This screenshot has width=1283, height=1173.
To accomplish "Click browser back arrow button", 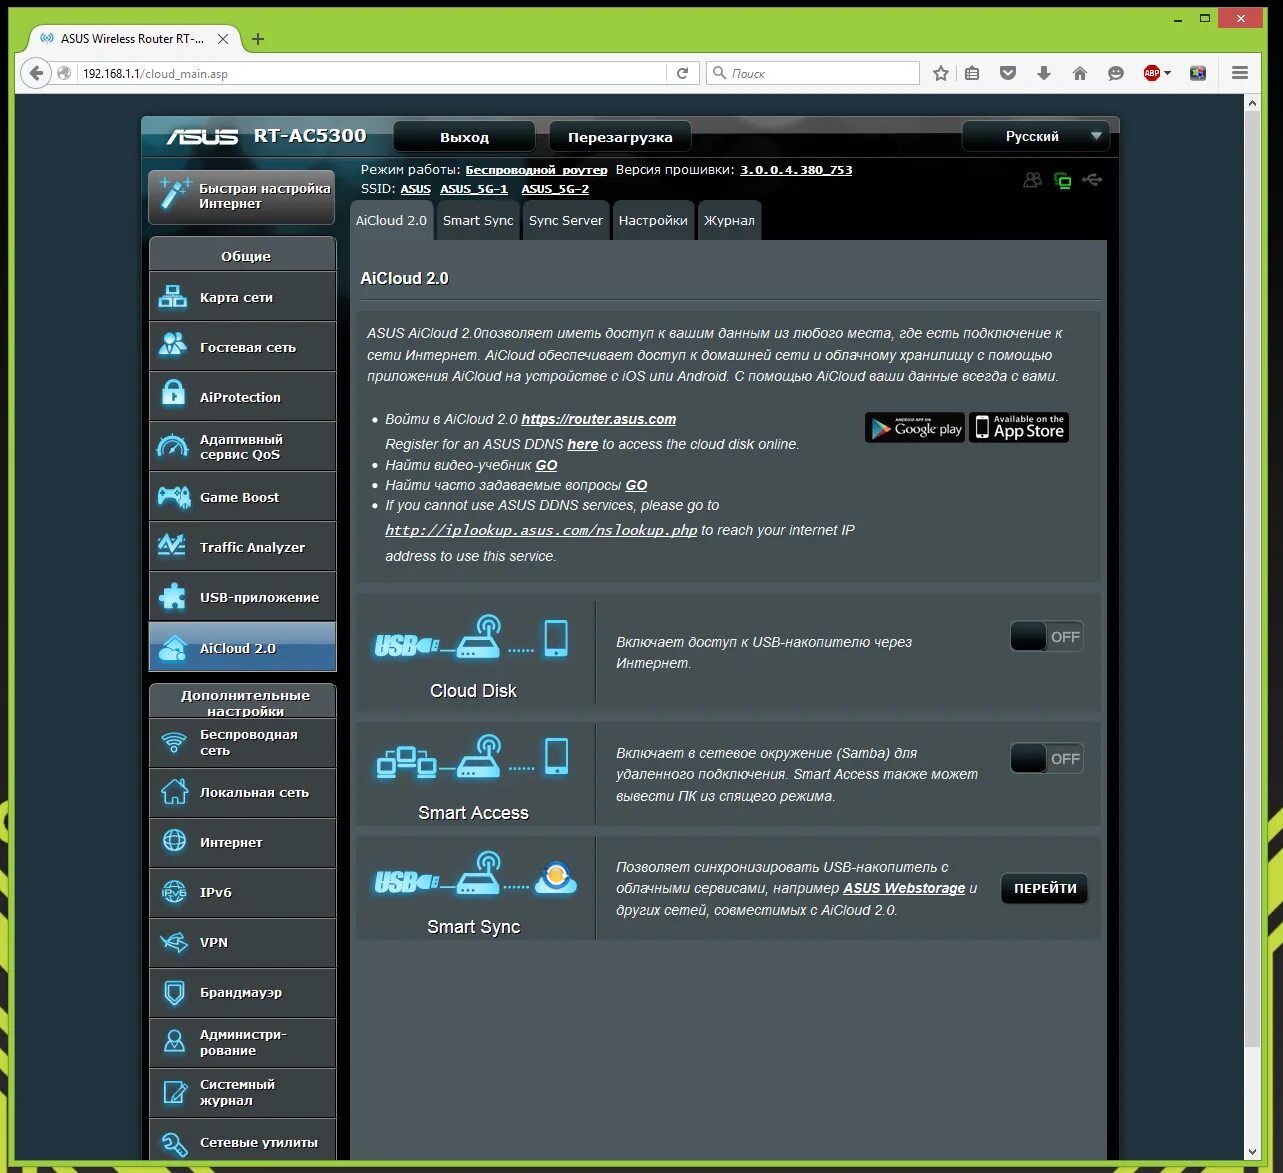I will (x=36, y=73).
